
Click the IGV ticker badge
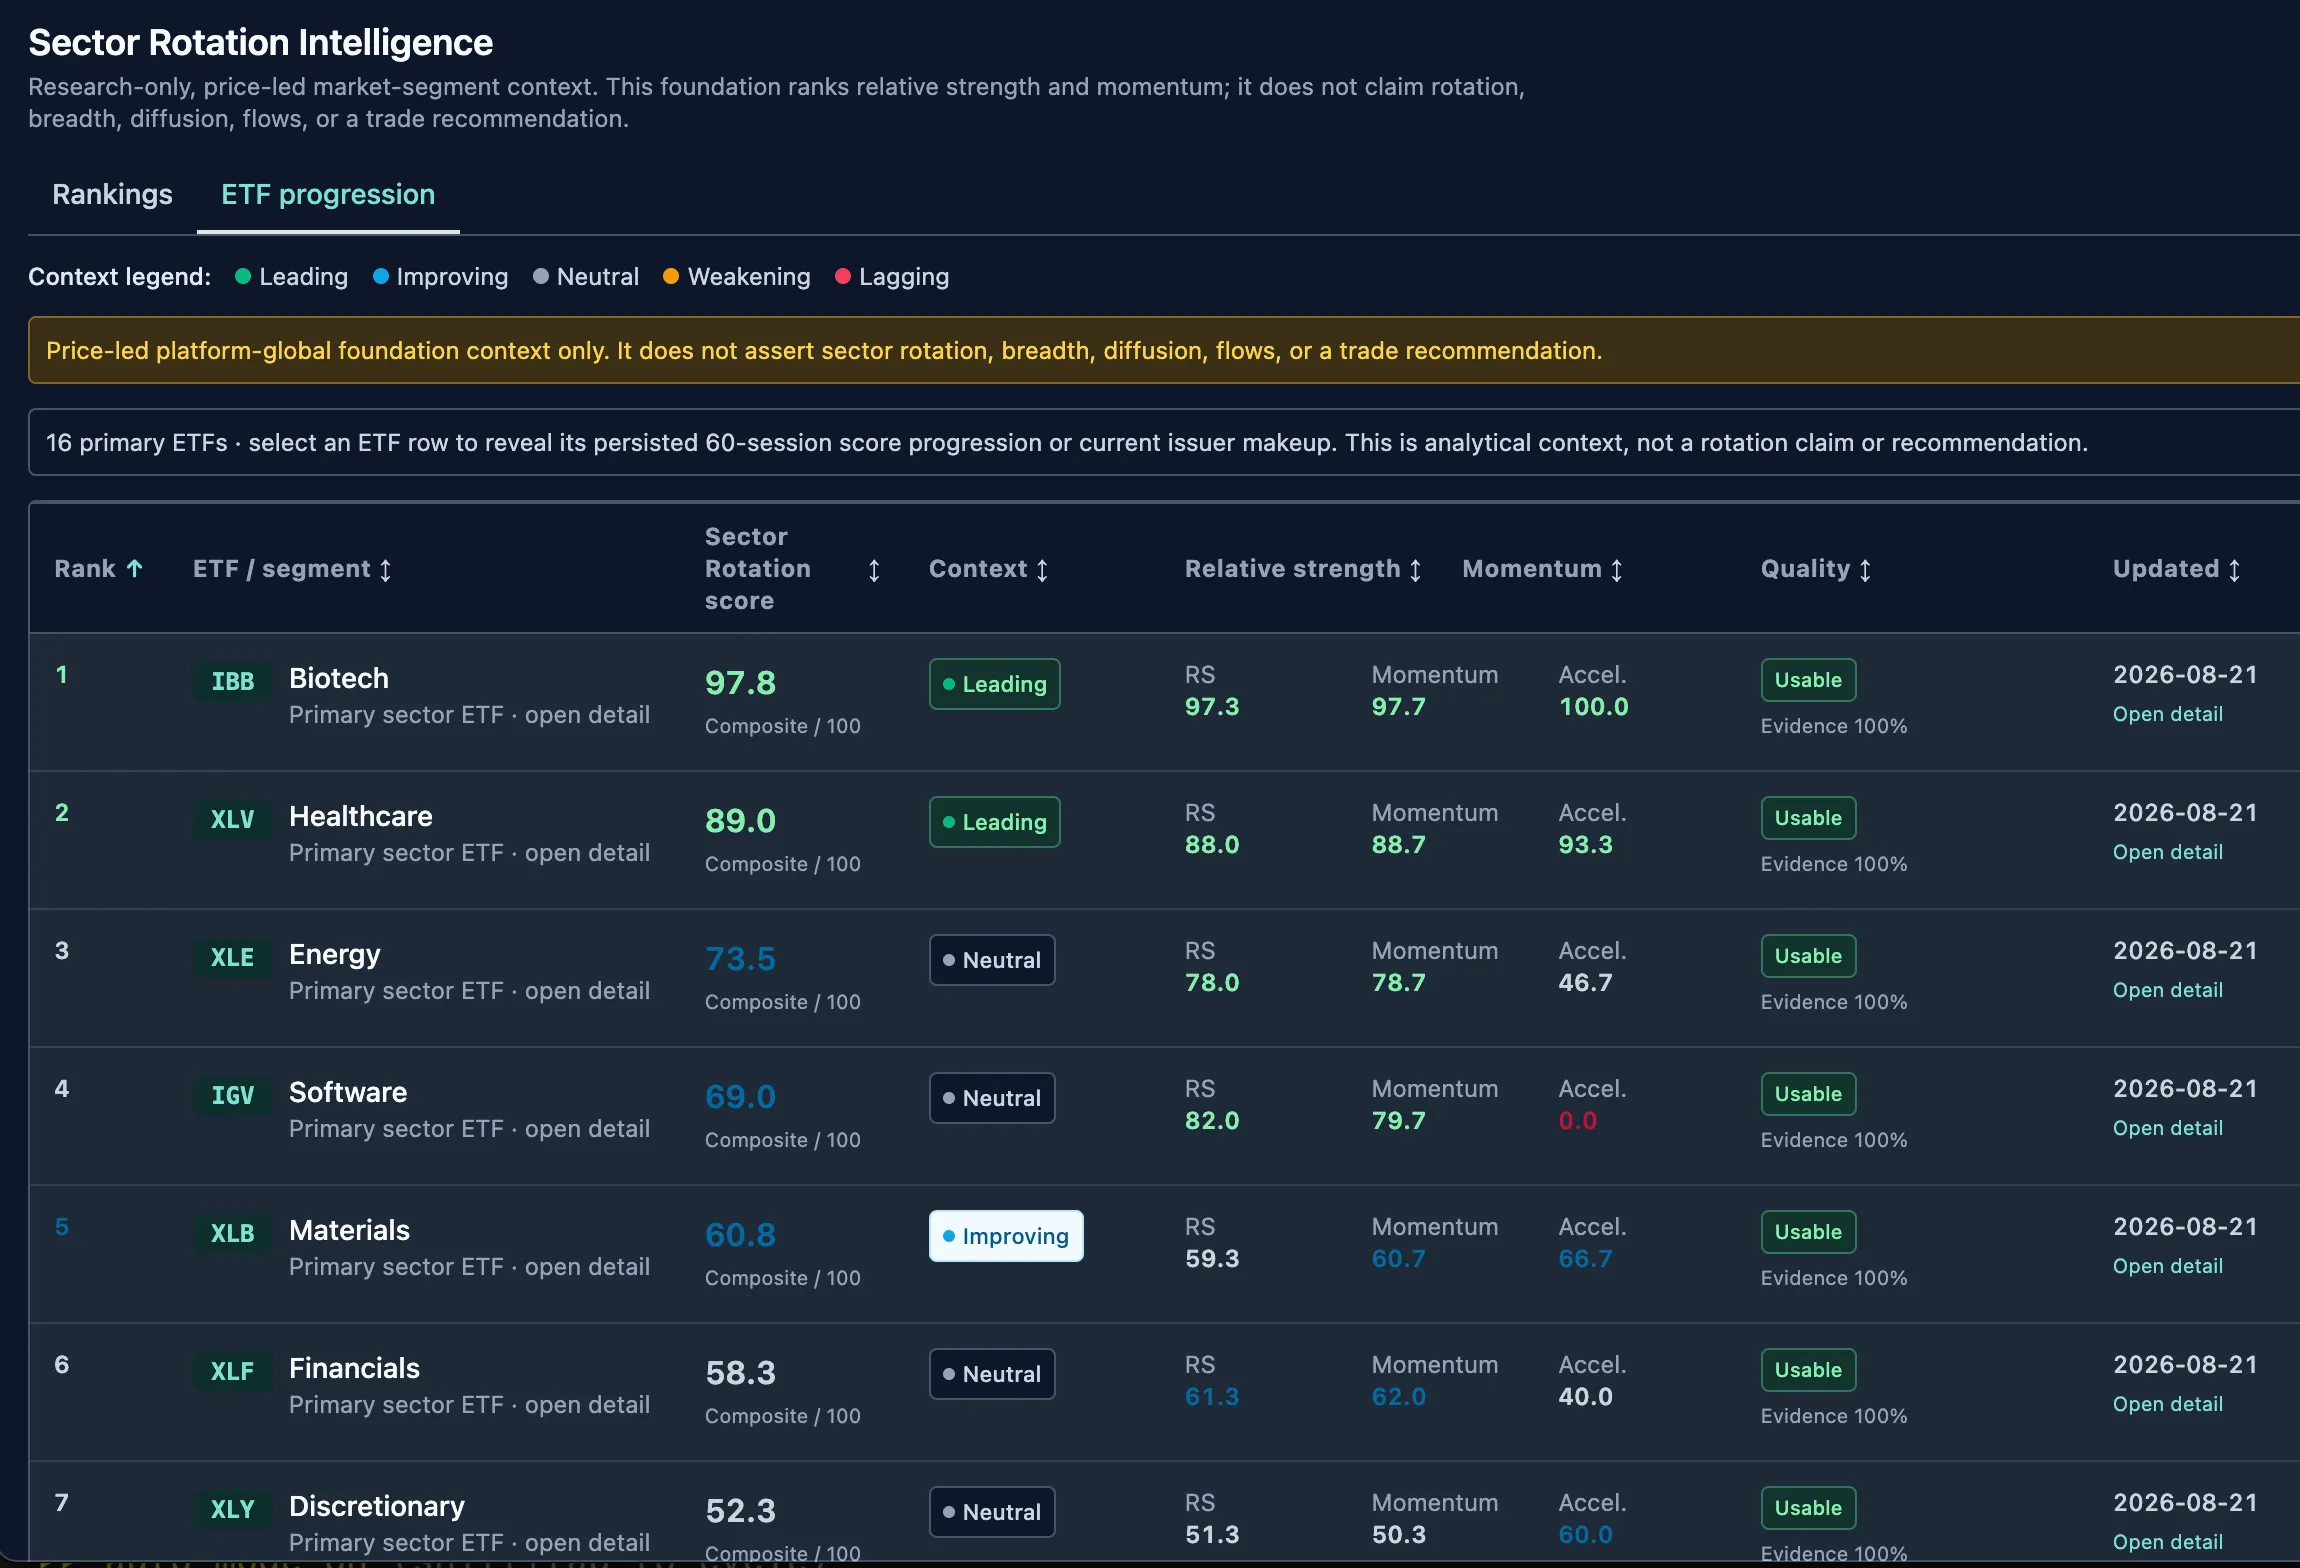232,1095
